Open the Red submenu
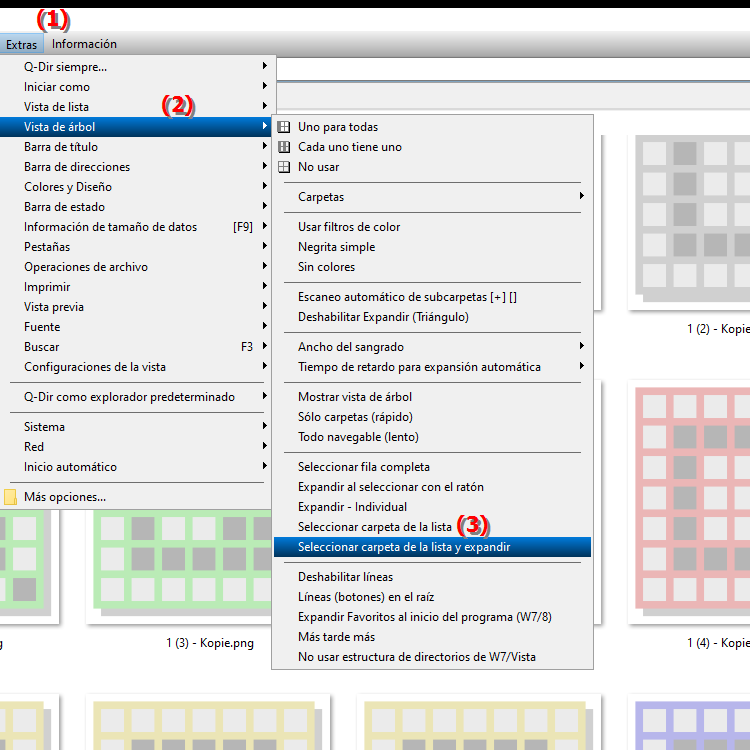The height and width of the screenshot is (750, 750). click(136, 447)
